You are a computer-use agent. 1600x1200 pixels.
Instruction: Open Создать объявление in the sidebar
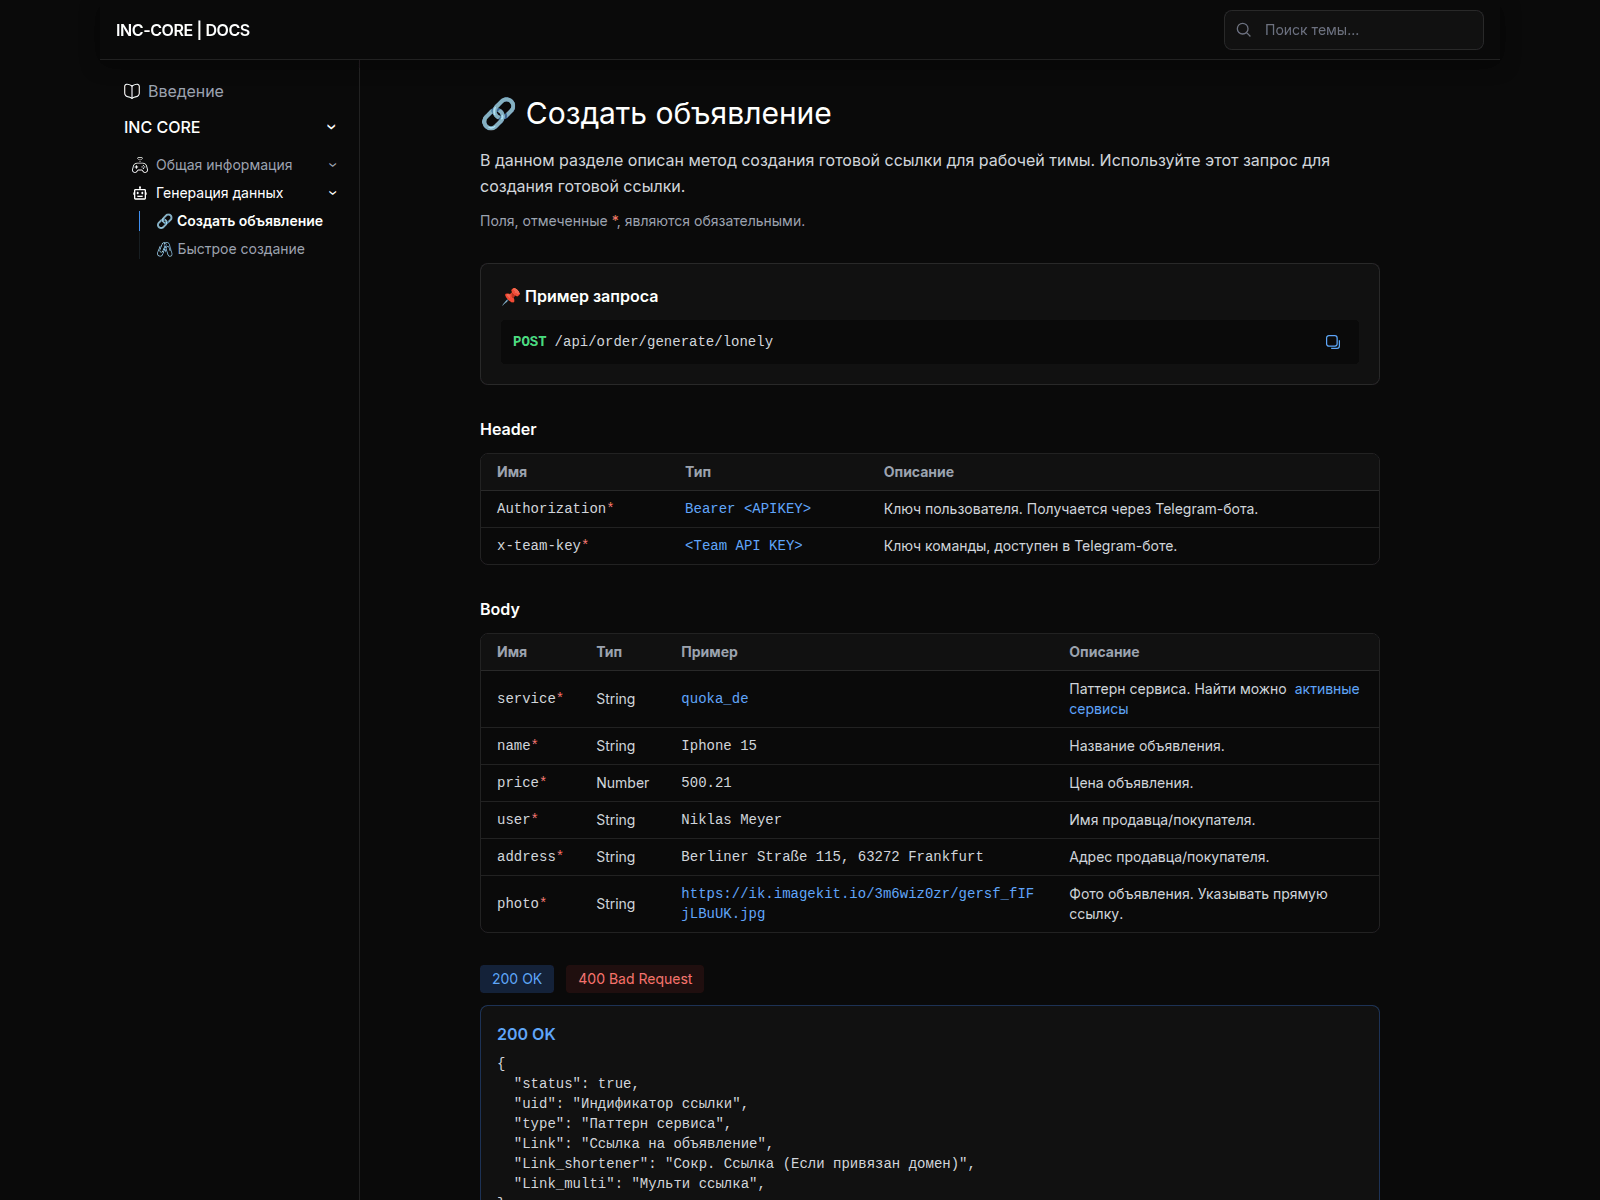pos(250,221)
